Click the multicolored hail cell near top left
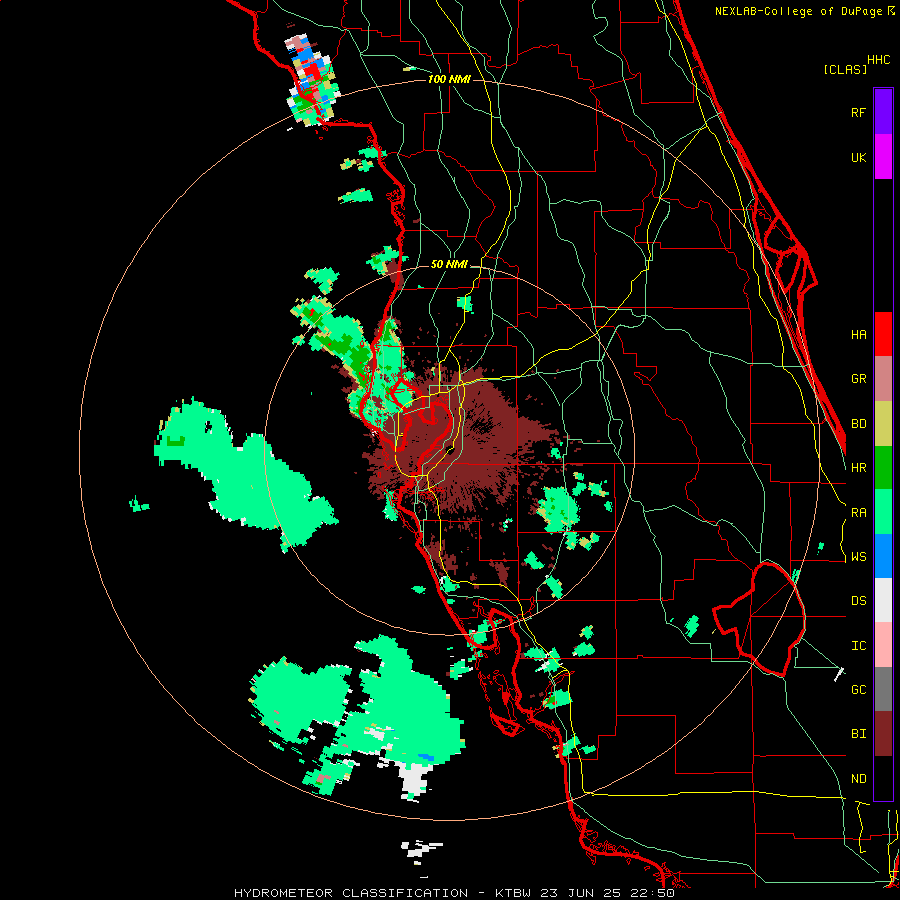 tap(311, 79)
